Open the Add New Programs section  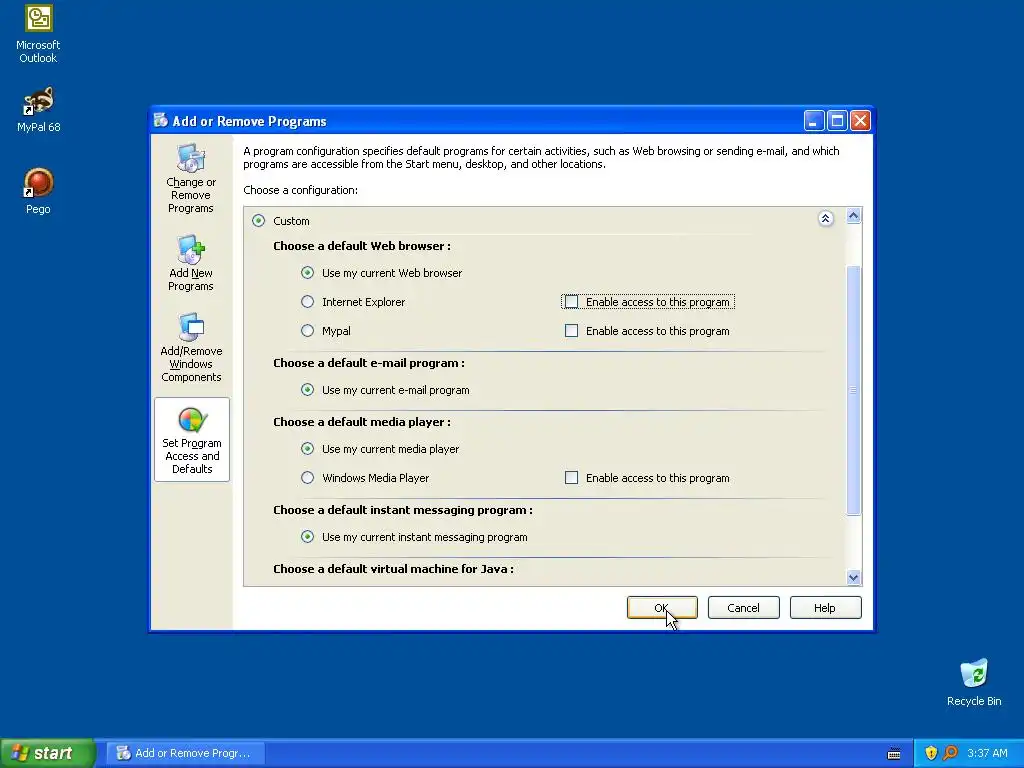(191, 263)
